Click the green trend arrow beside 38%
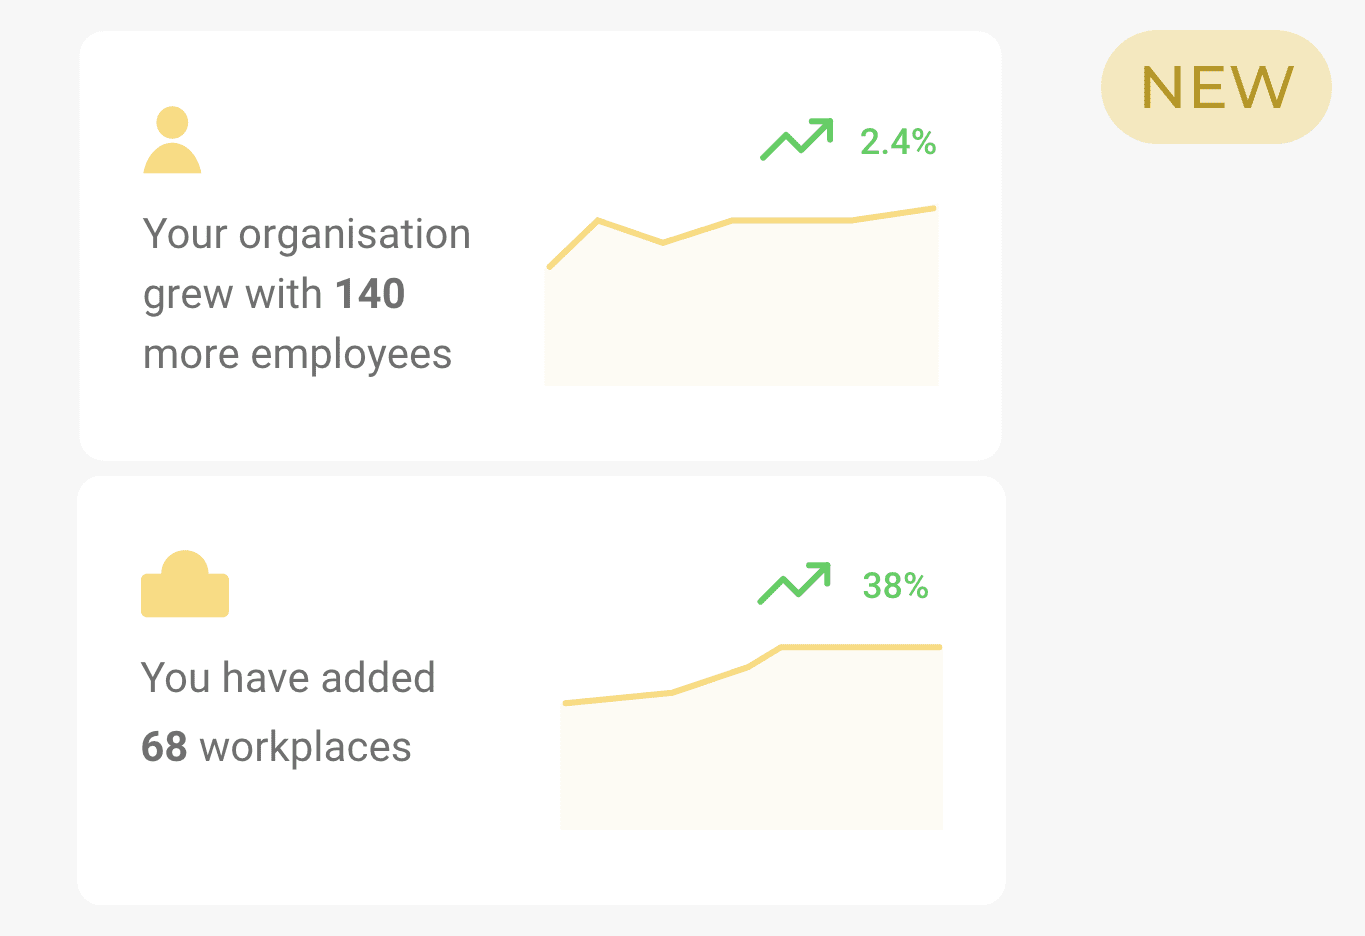 (x=794, y=583)
